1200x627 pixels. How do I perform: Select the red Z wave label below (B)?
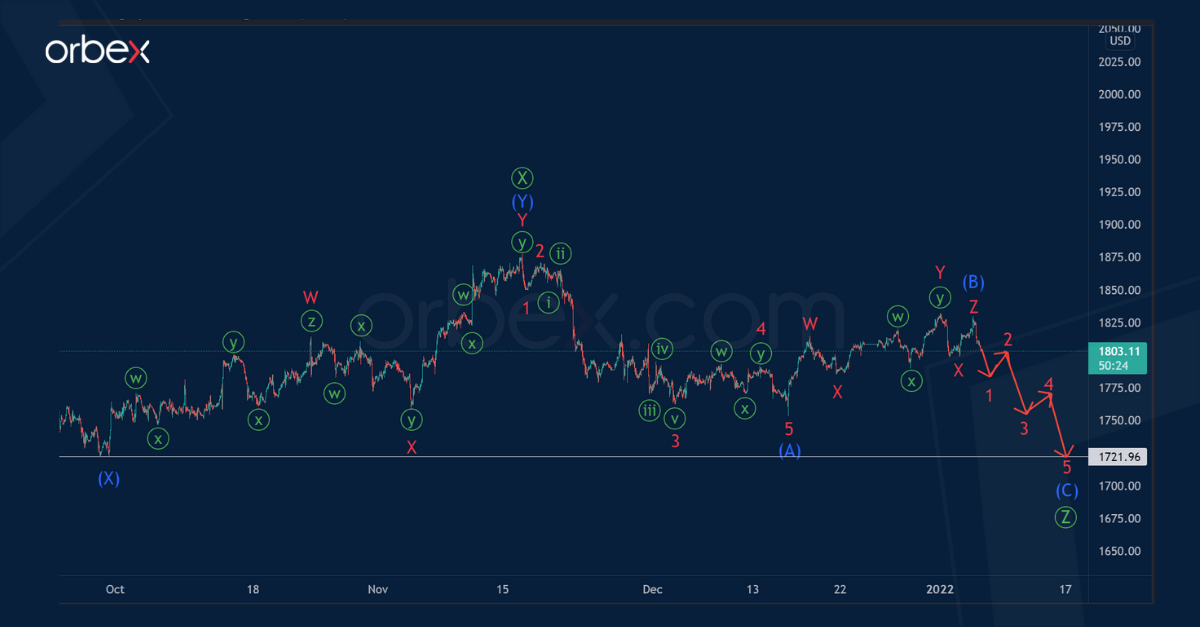tap(974, 306)
